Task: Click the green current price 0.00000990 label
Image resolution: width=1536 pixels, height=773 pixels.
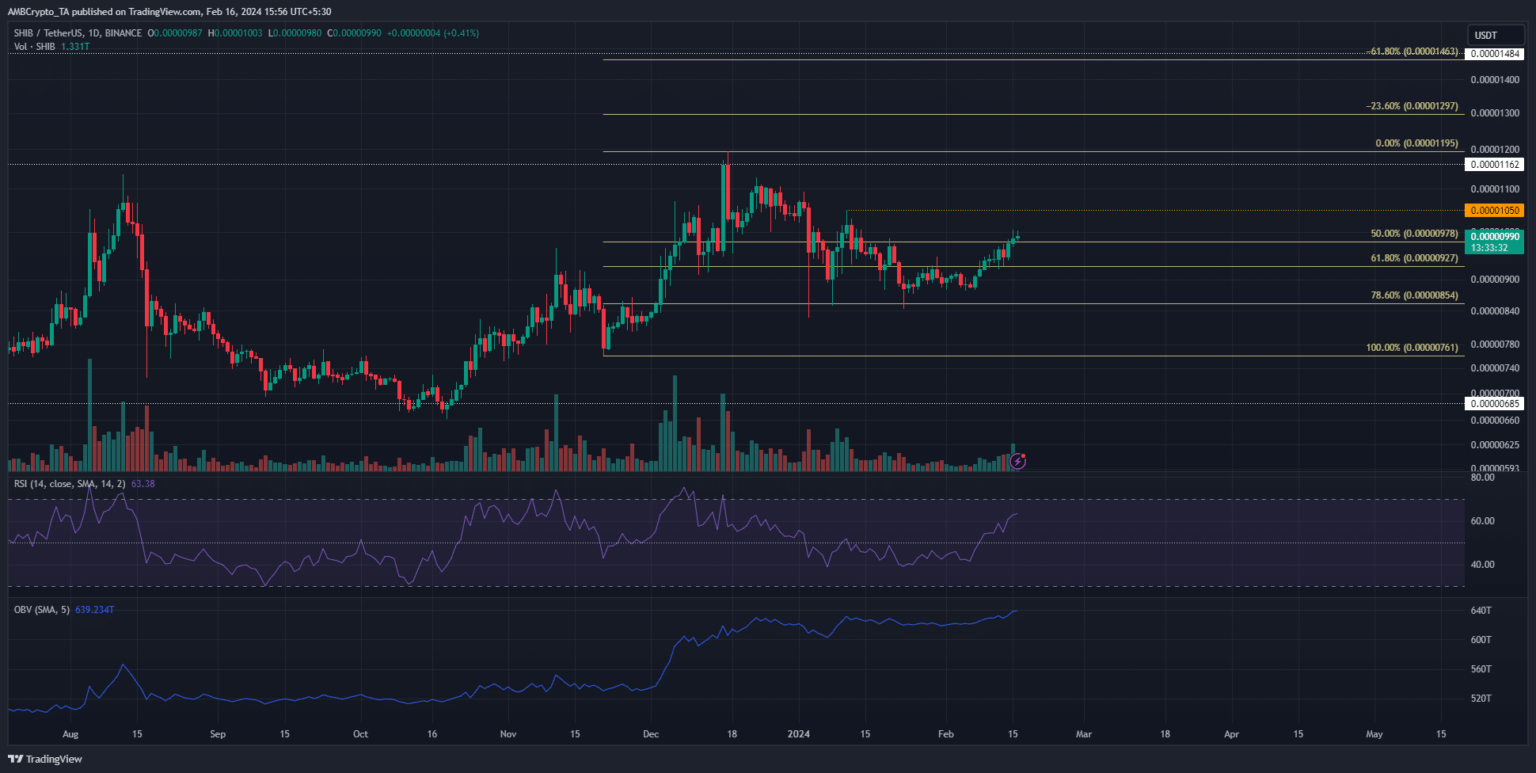Action: pyautogui.click(x=1493, y=236)
